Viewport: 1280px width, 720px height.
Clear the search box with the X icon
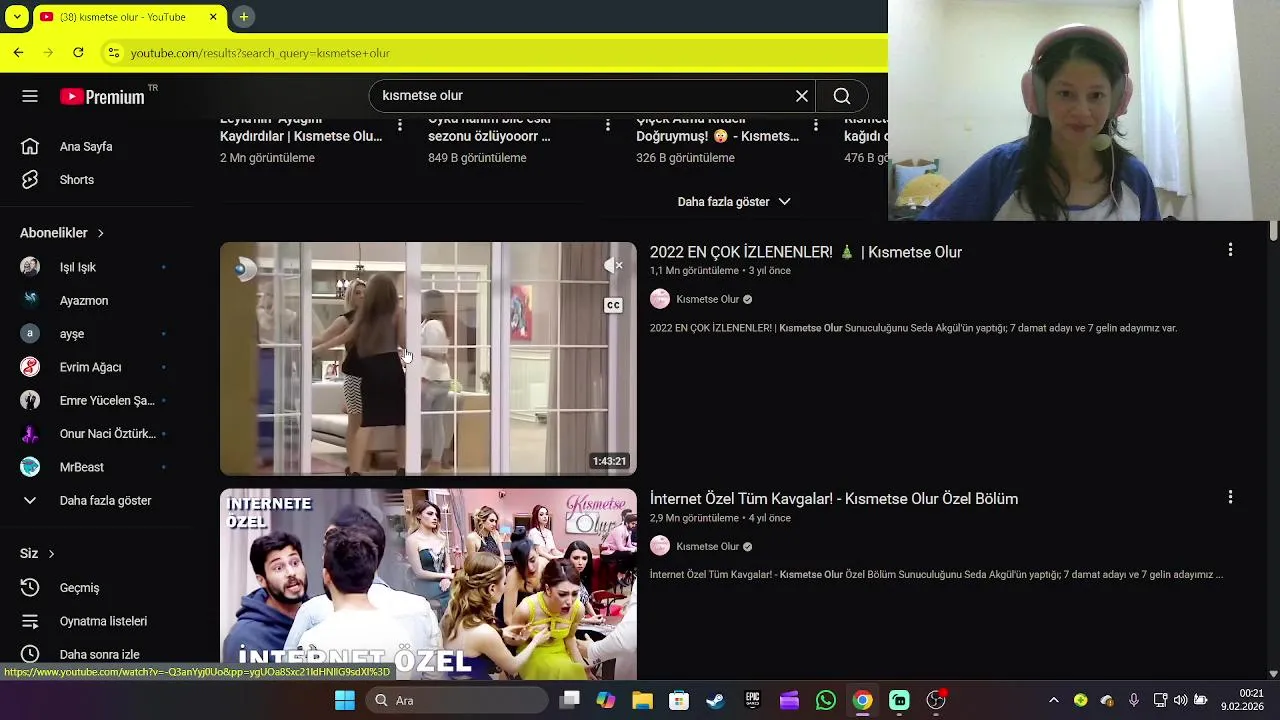click(802, 96)
